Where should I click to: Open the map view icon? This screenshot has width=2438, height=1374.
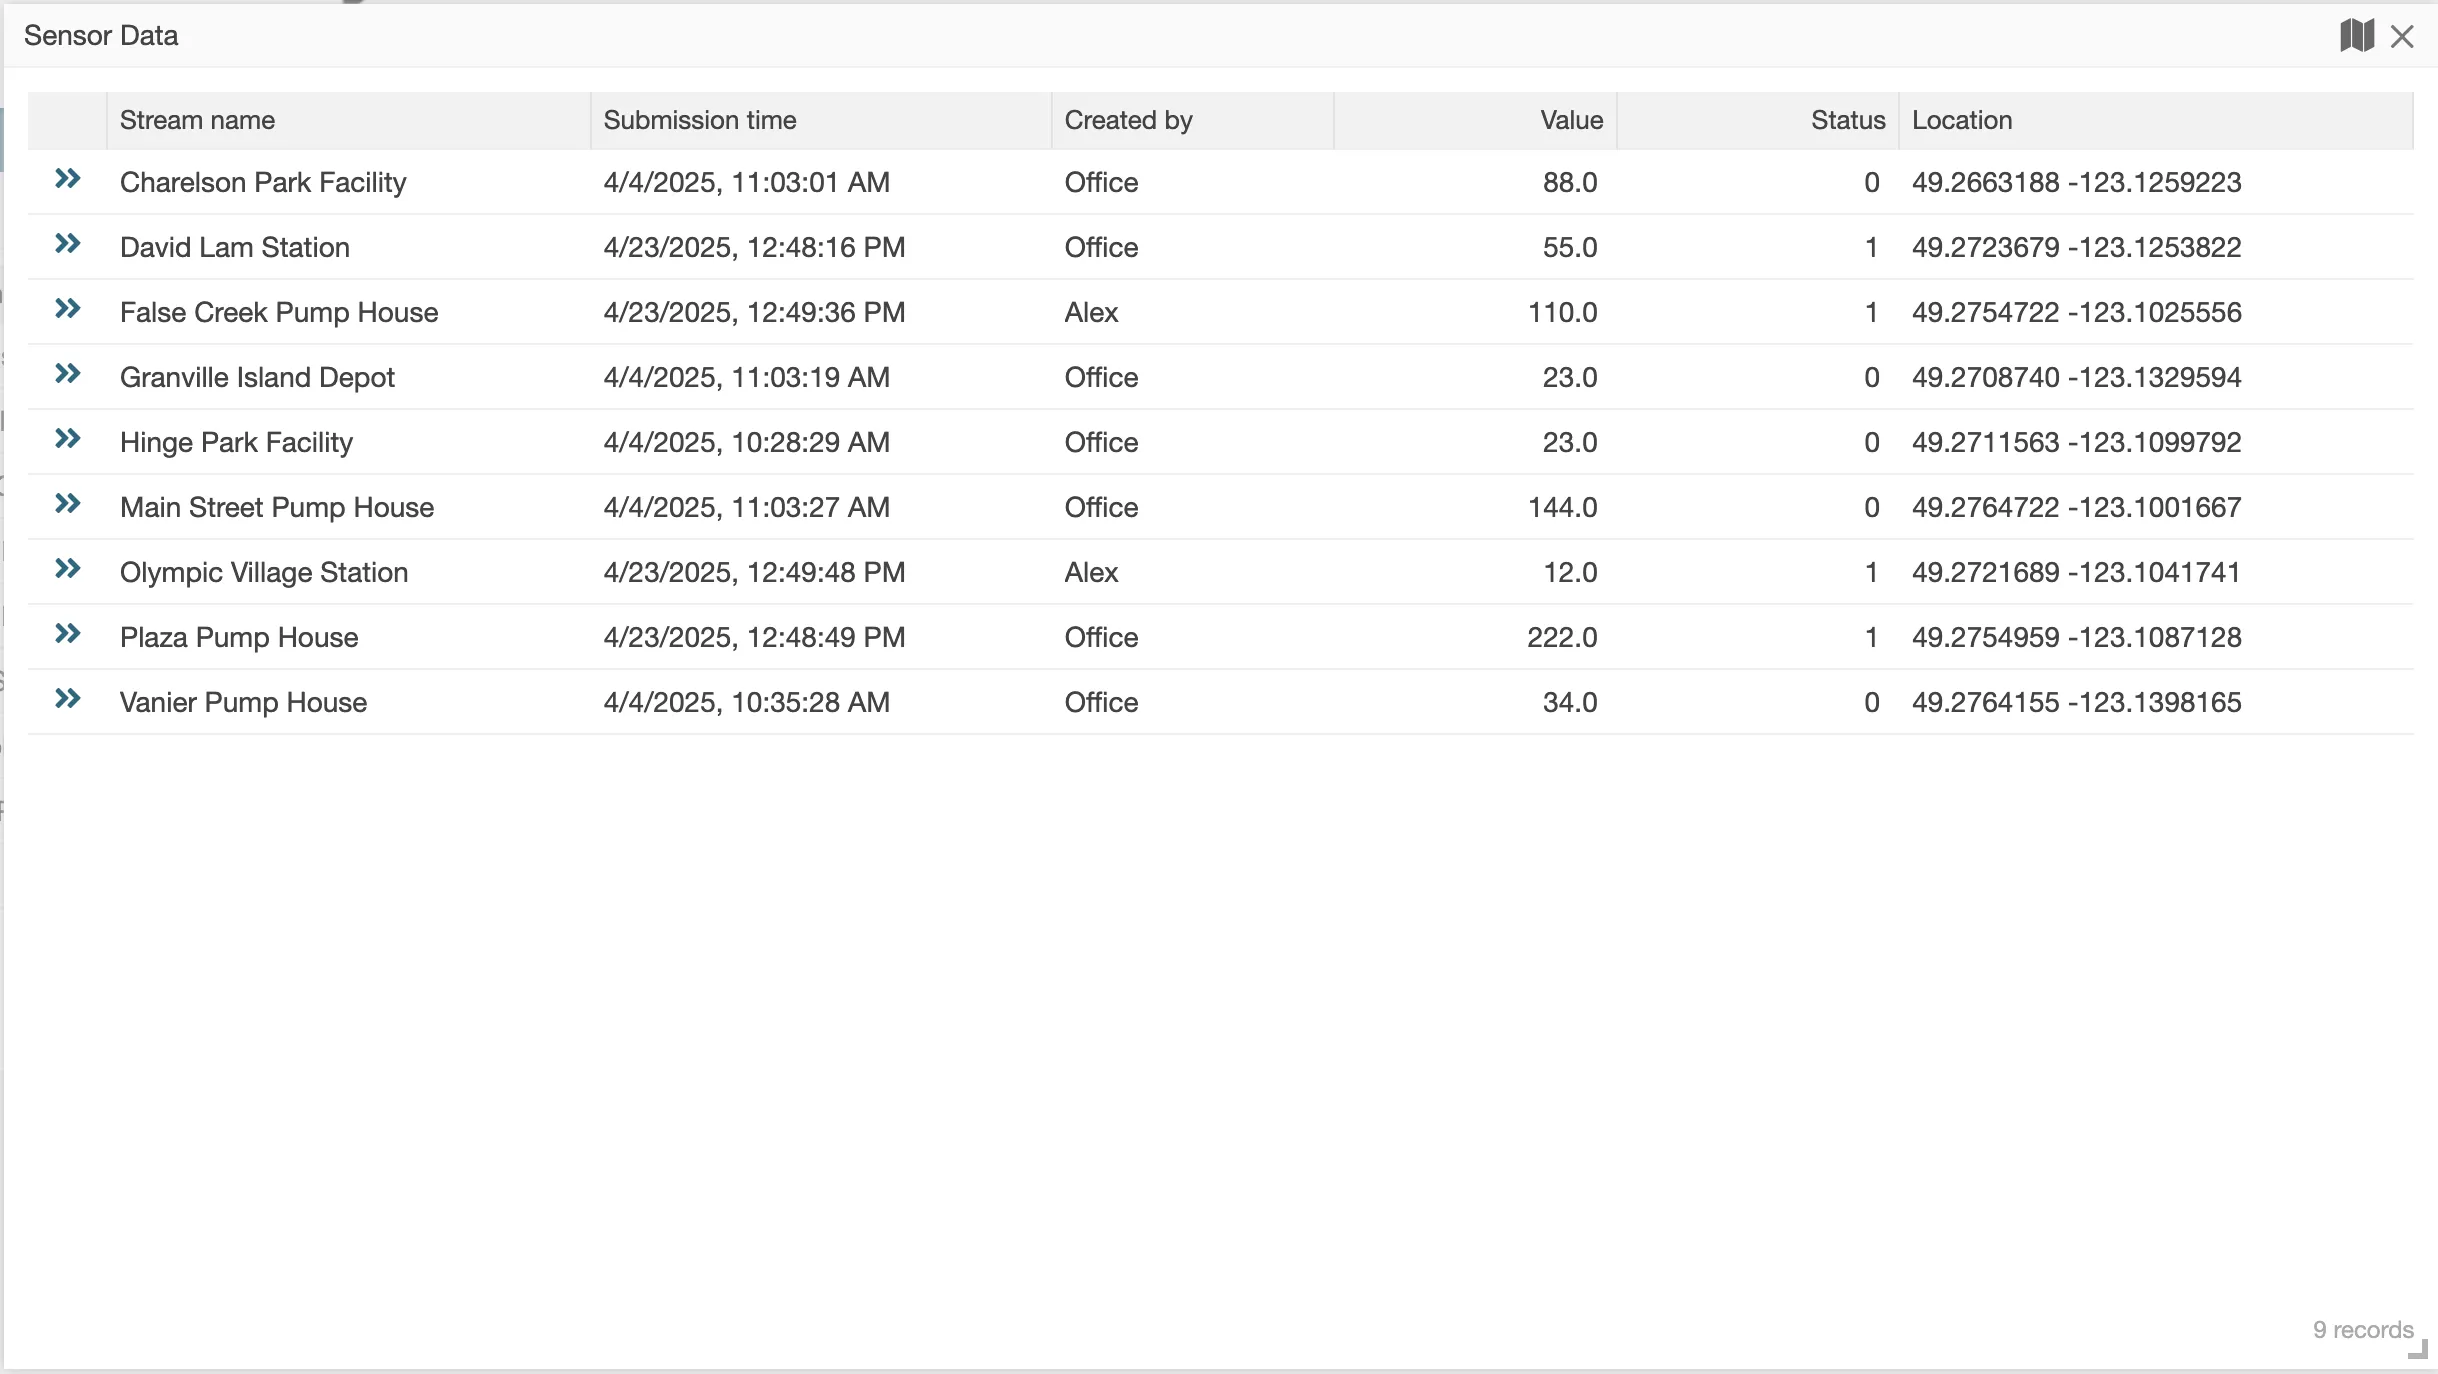2356,36
